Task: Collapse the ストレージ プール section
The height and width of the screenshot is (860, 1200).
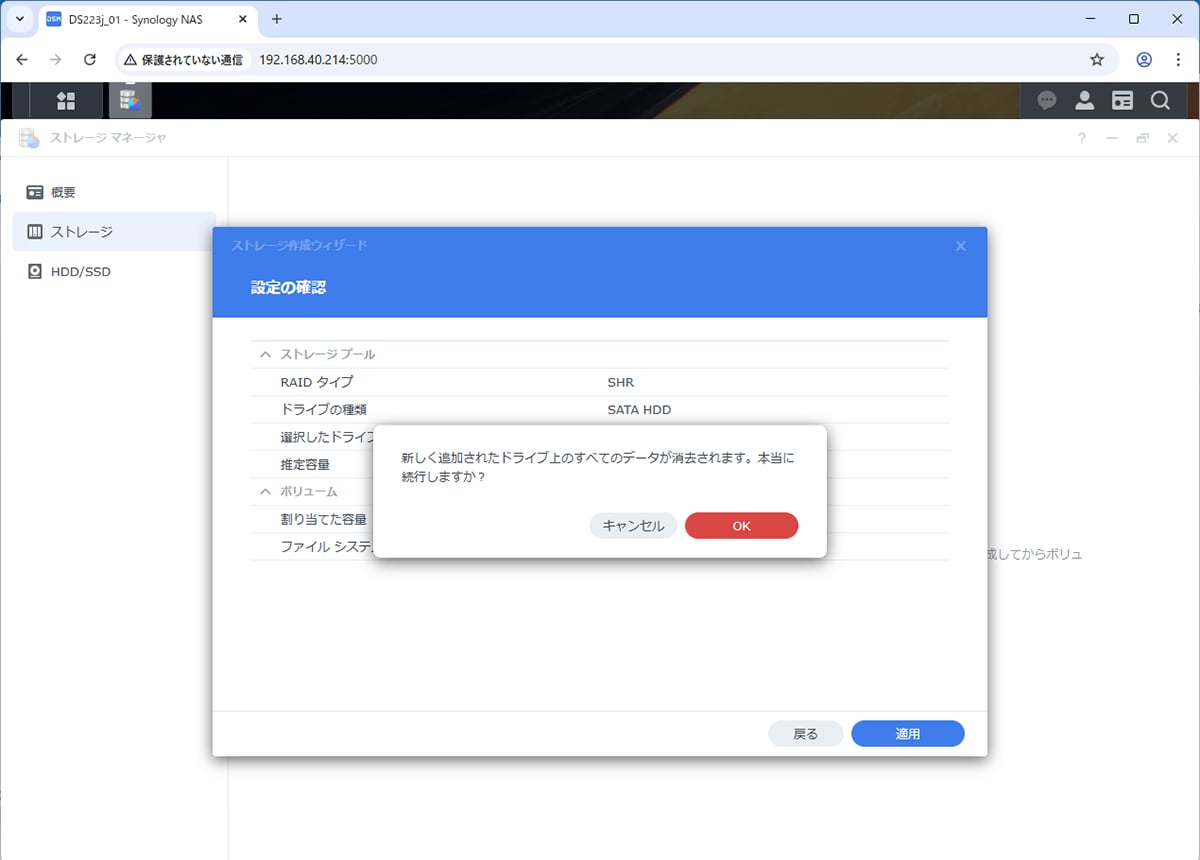Action: 266,355
